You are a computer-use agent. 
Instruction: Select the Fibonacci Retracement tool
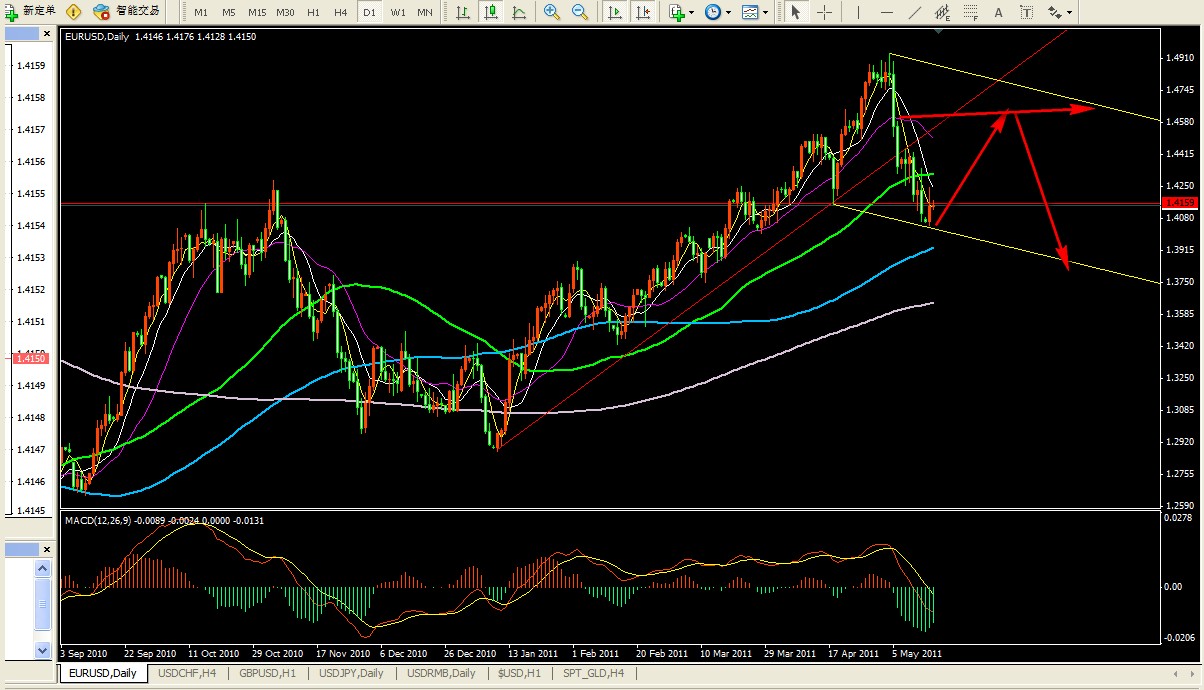[x=970, y=12]
